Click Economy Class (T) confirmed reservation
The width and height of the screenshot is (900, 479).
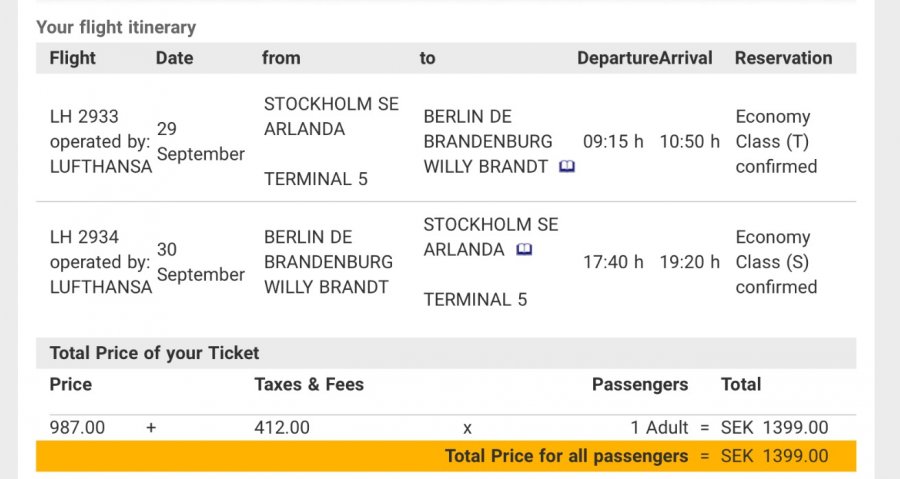pos(776,142)
